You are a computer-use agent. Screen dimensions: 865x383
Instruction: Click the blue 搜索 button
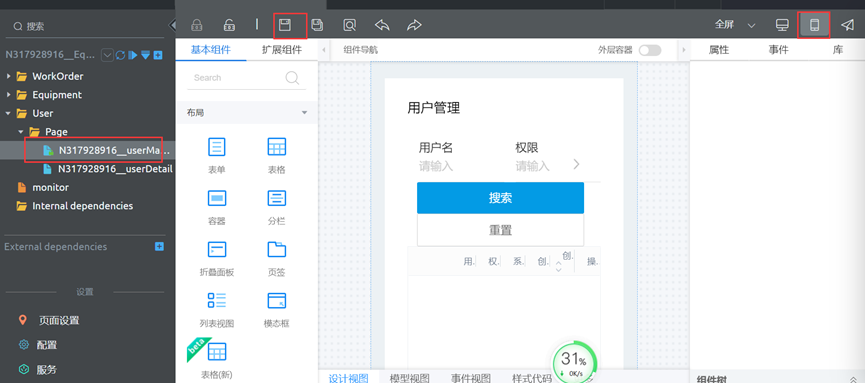[x=500, y=198]
